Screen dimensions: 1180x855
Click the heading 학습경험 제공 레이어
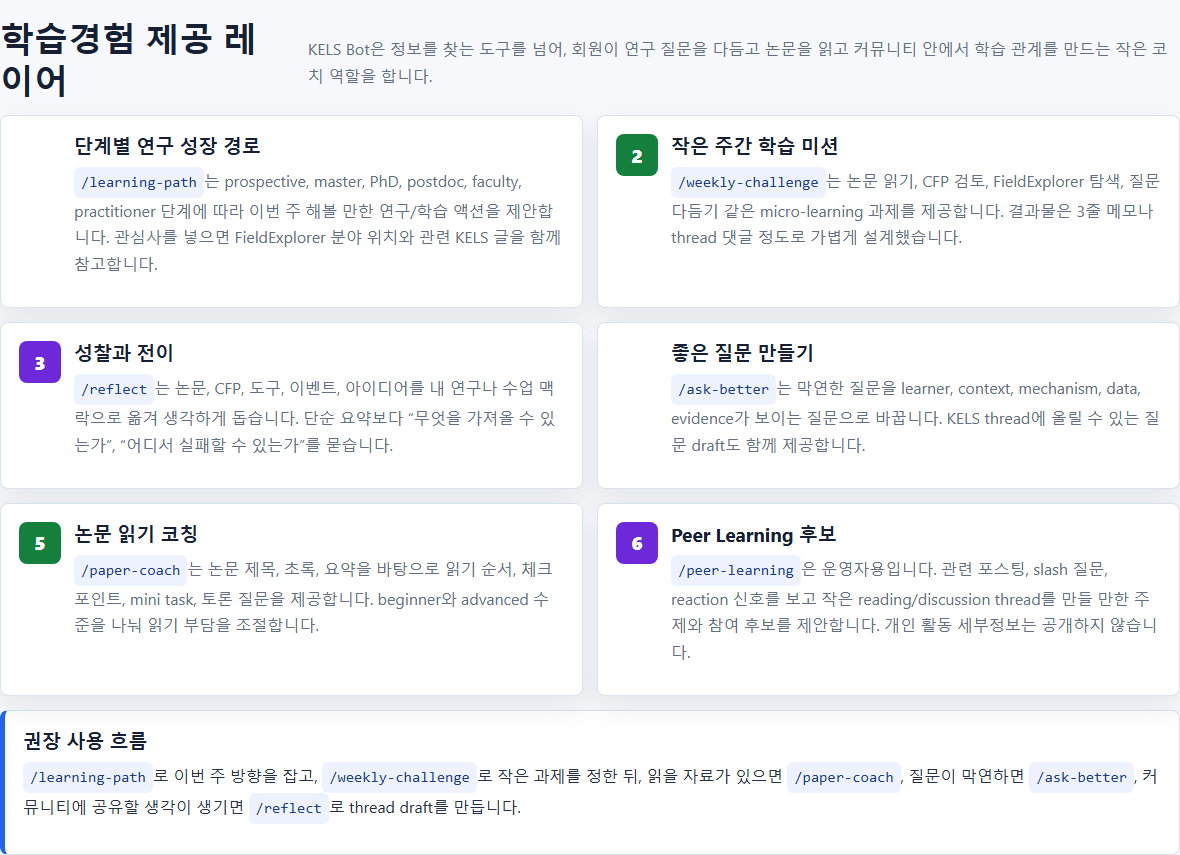(128, 59)
